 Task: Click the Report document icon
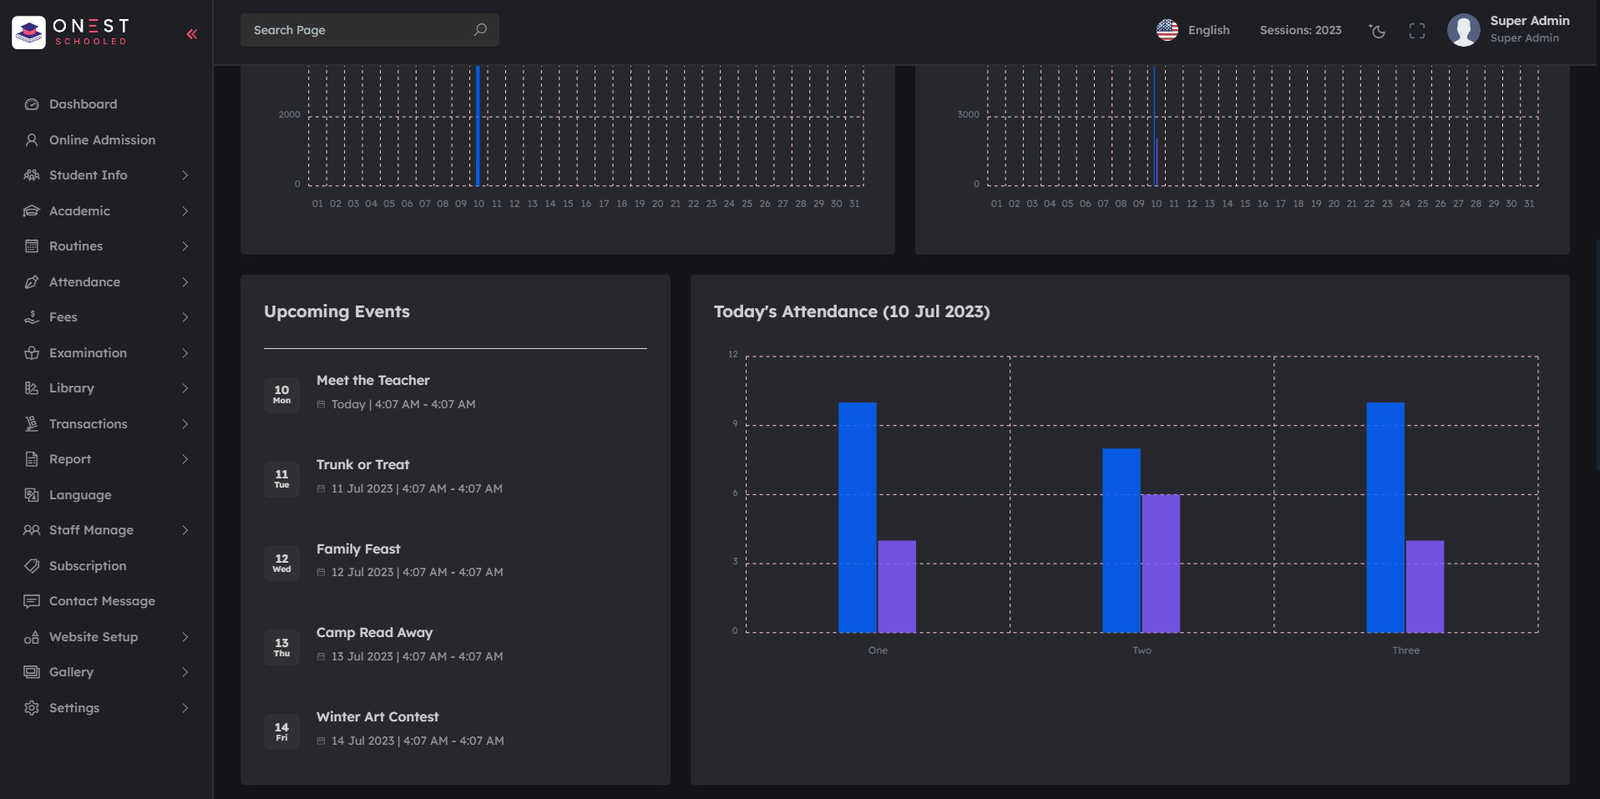pos(32,459)
